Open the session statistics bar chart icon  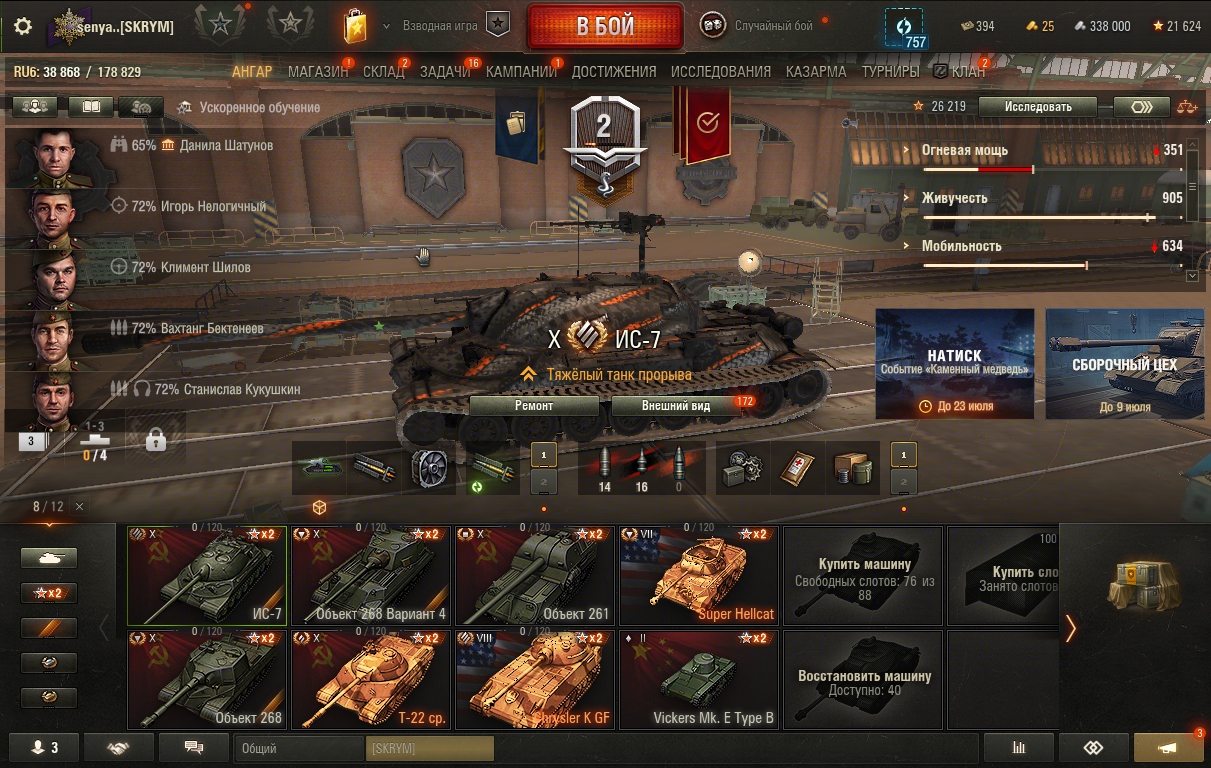click(1019, 747)
